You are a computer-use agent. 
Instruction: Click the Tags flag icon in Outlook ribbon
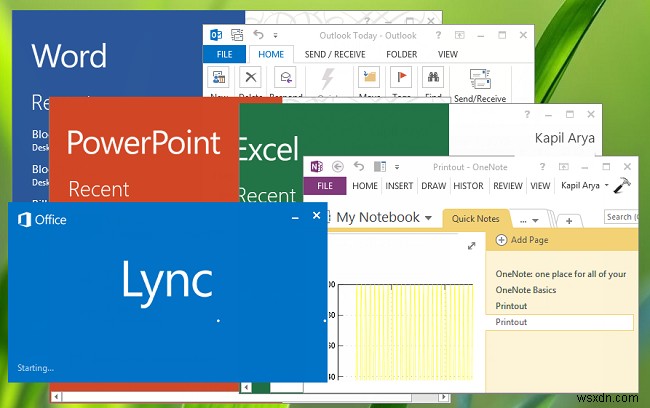pos(401,77)
